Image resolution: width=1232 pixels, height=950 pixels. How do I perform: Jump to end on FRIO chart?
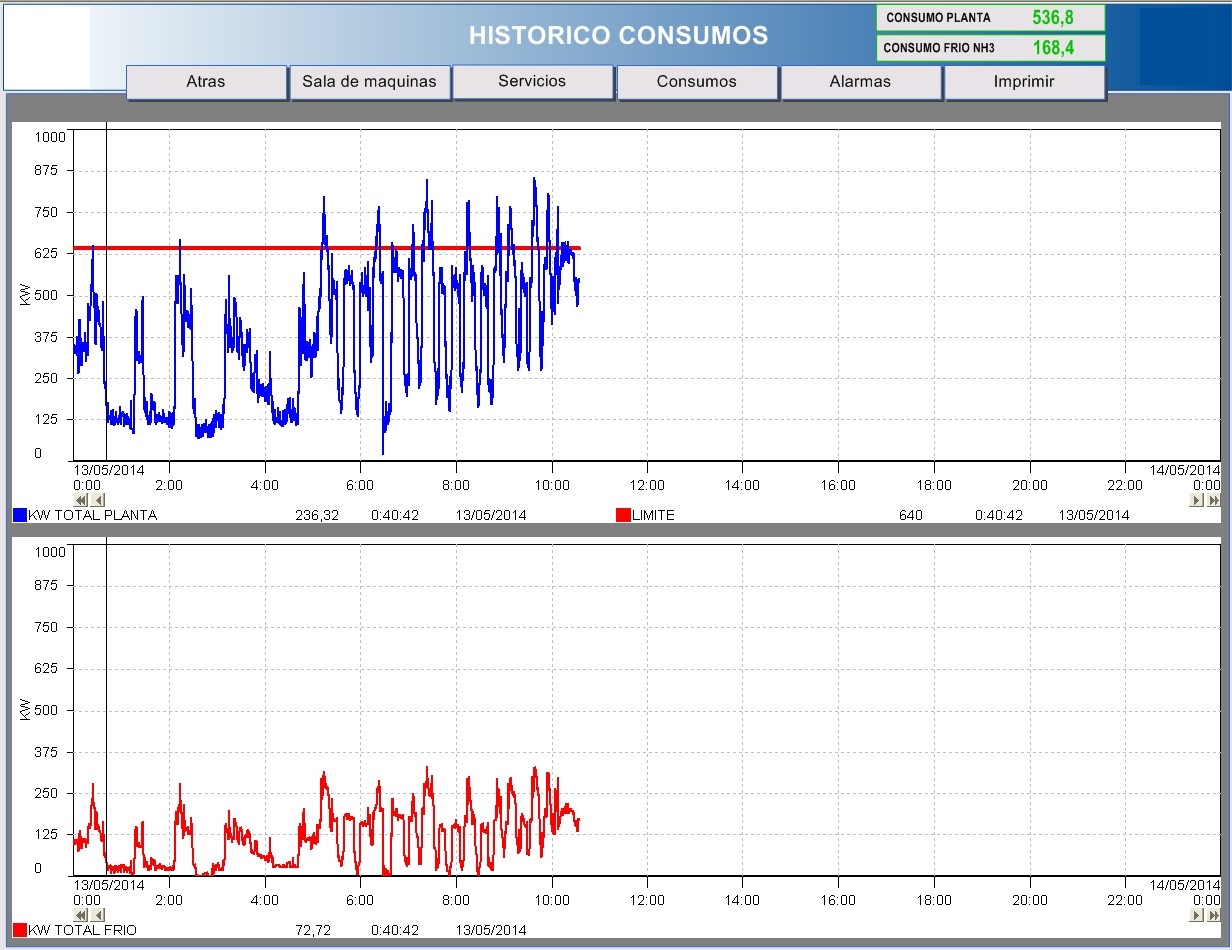[1213, 915]
